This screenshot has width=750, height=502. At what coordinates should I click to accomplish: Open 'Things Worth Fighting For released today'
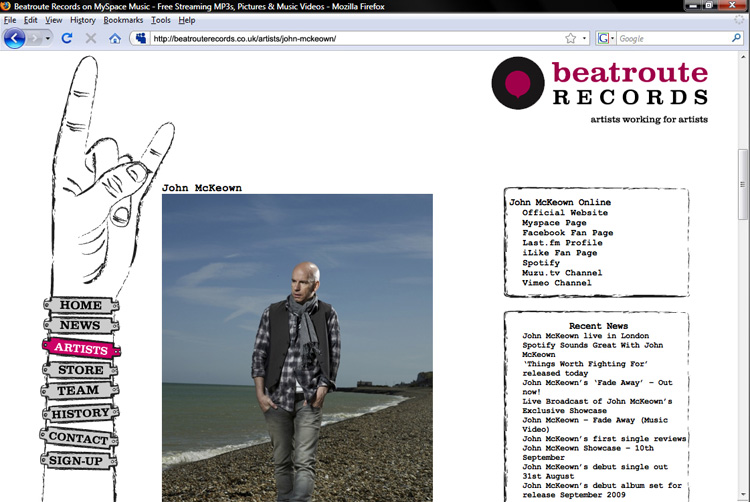coord(585,368)
